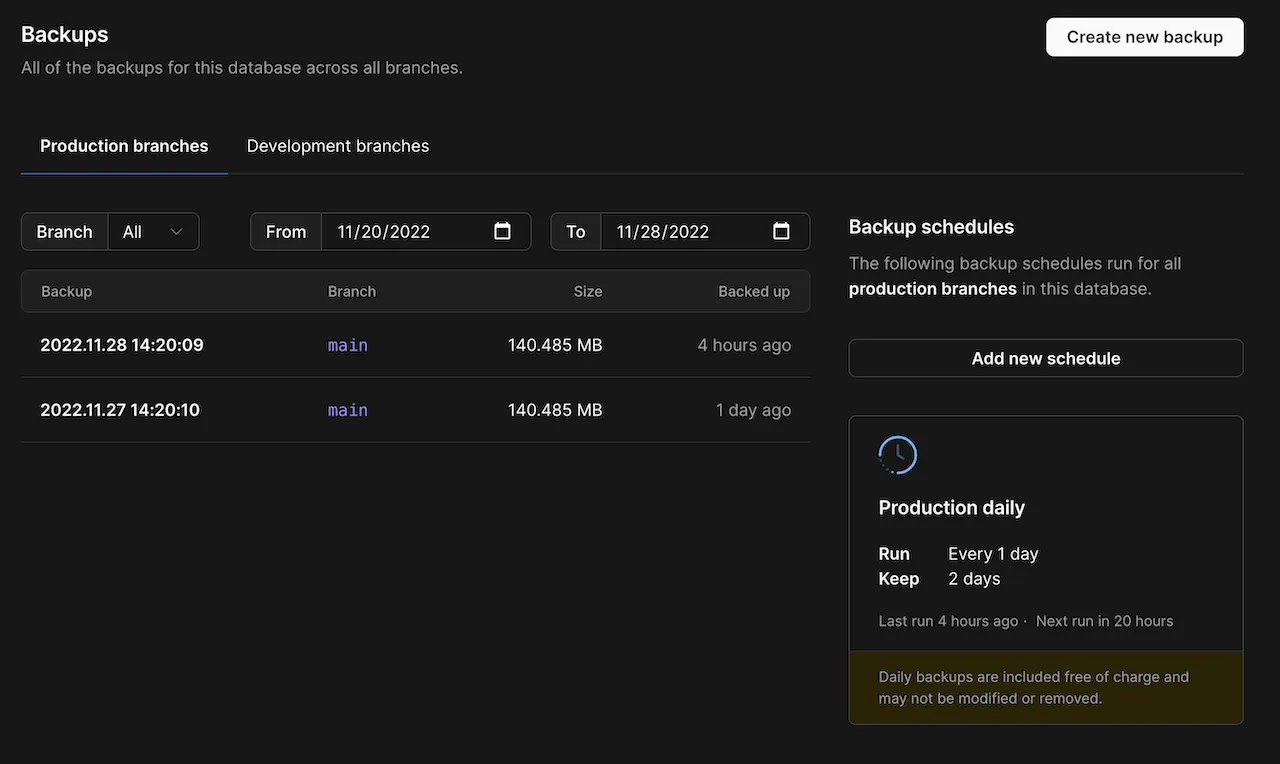Open backup 2022.11.28 14:20:09
Viewport: 1280px width, 764px height.
pyautogui.click(x=122, y=345)
